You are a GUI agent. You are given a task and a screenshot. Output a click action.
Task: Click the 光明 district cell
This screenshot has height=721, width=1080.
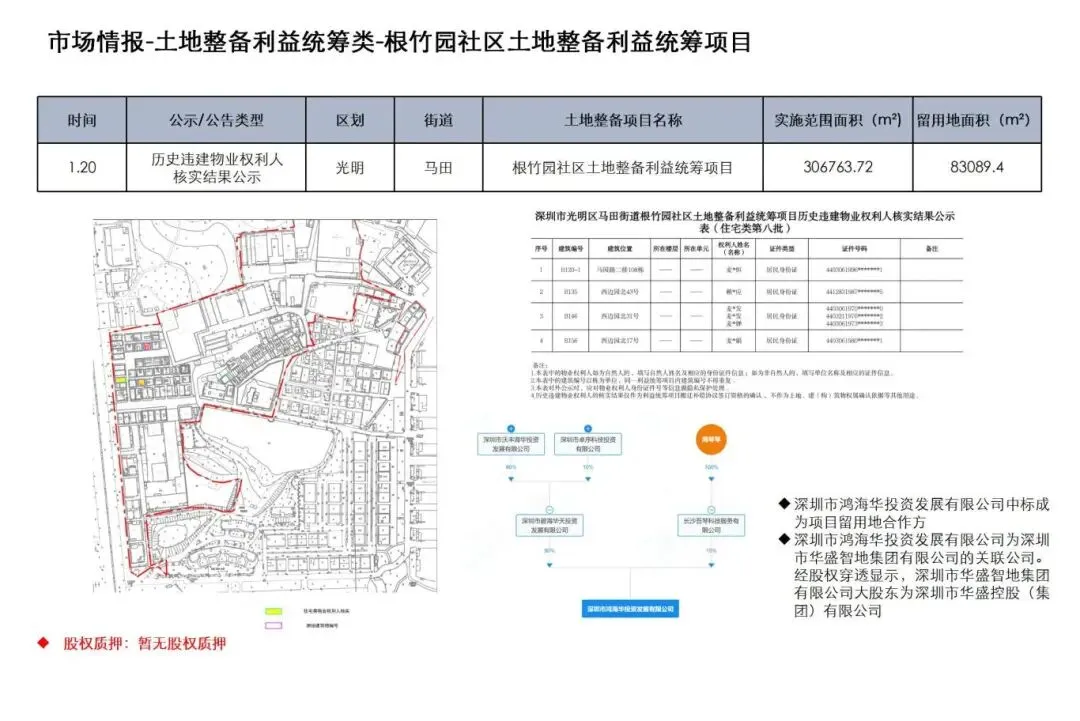click(x=350, y=167)
